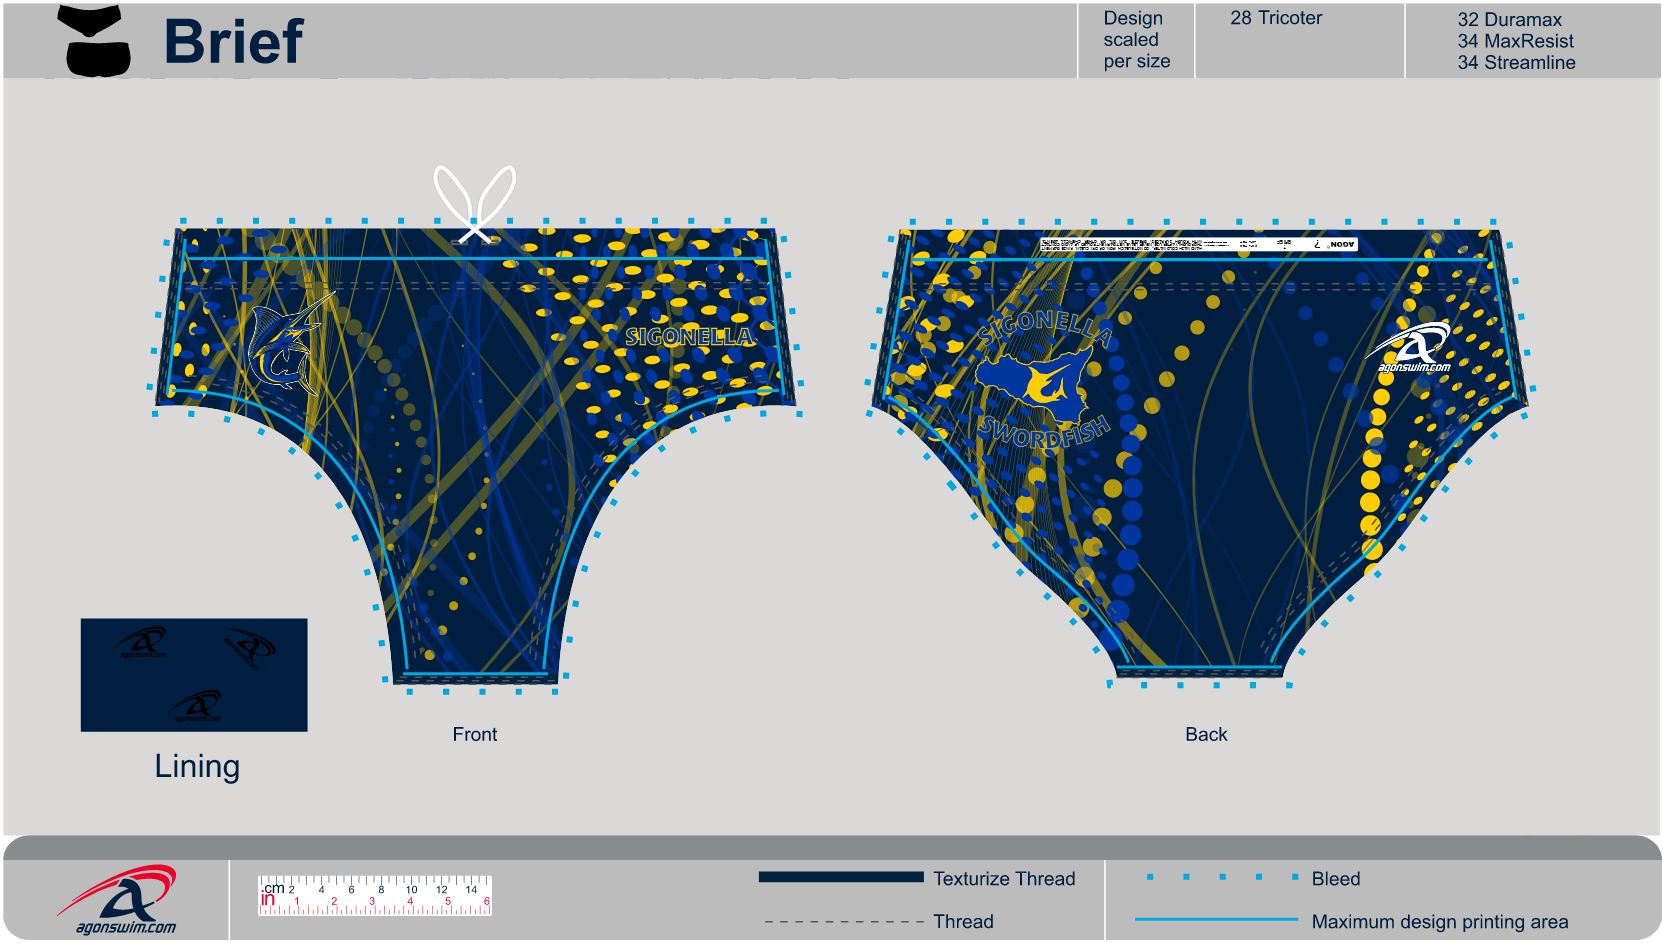Click the 'Bleed' legend label
Viewport: 1662px width, 943px height.
pyautogui.click(x=1336, y=879)
